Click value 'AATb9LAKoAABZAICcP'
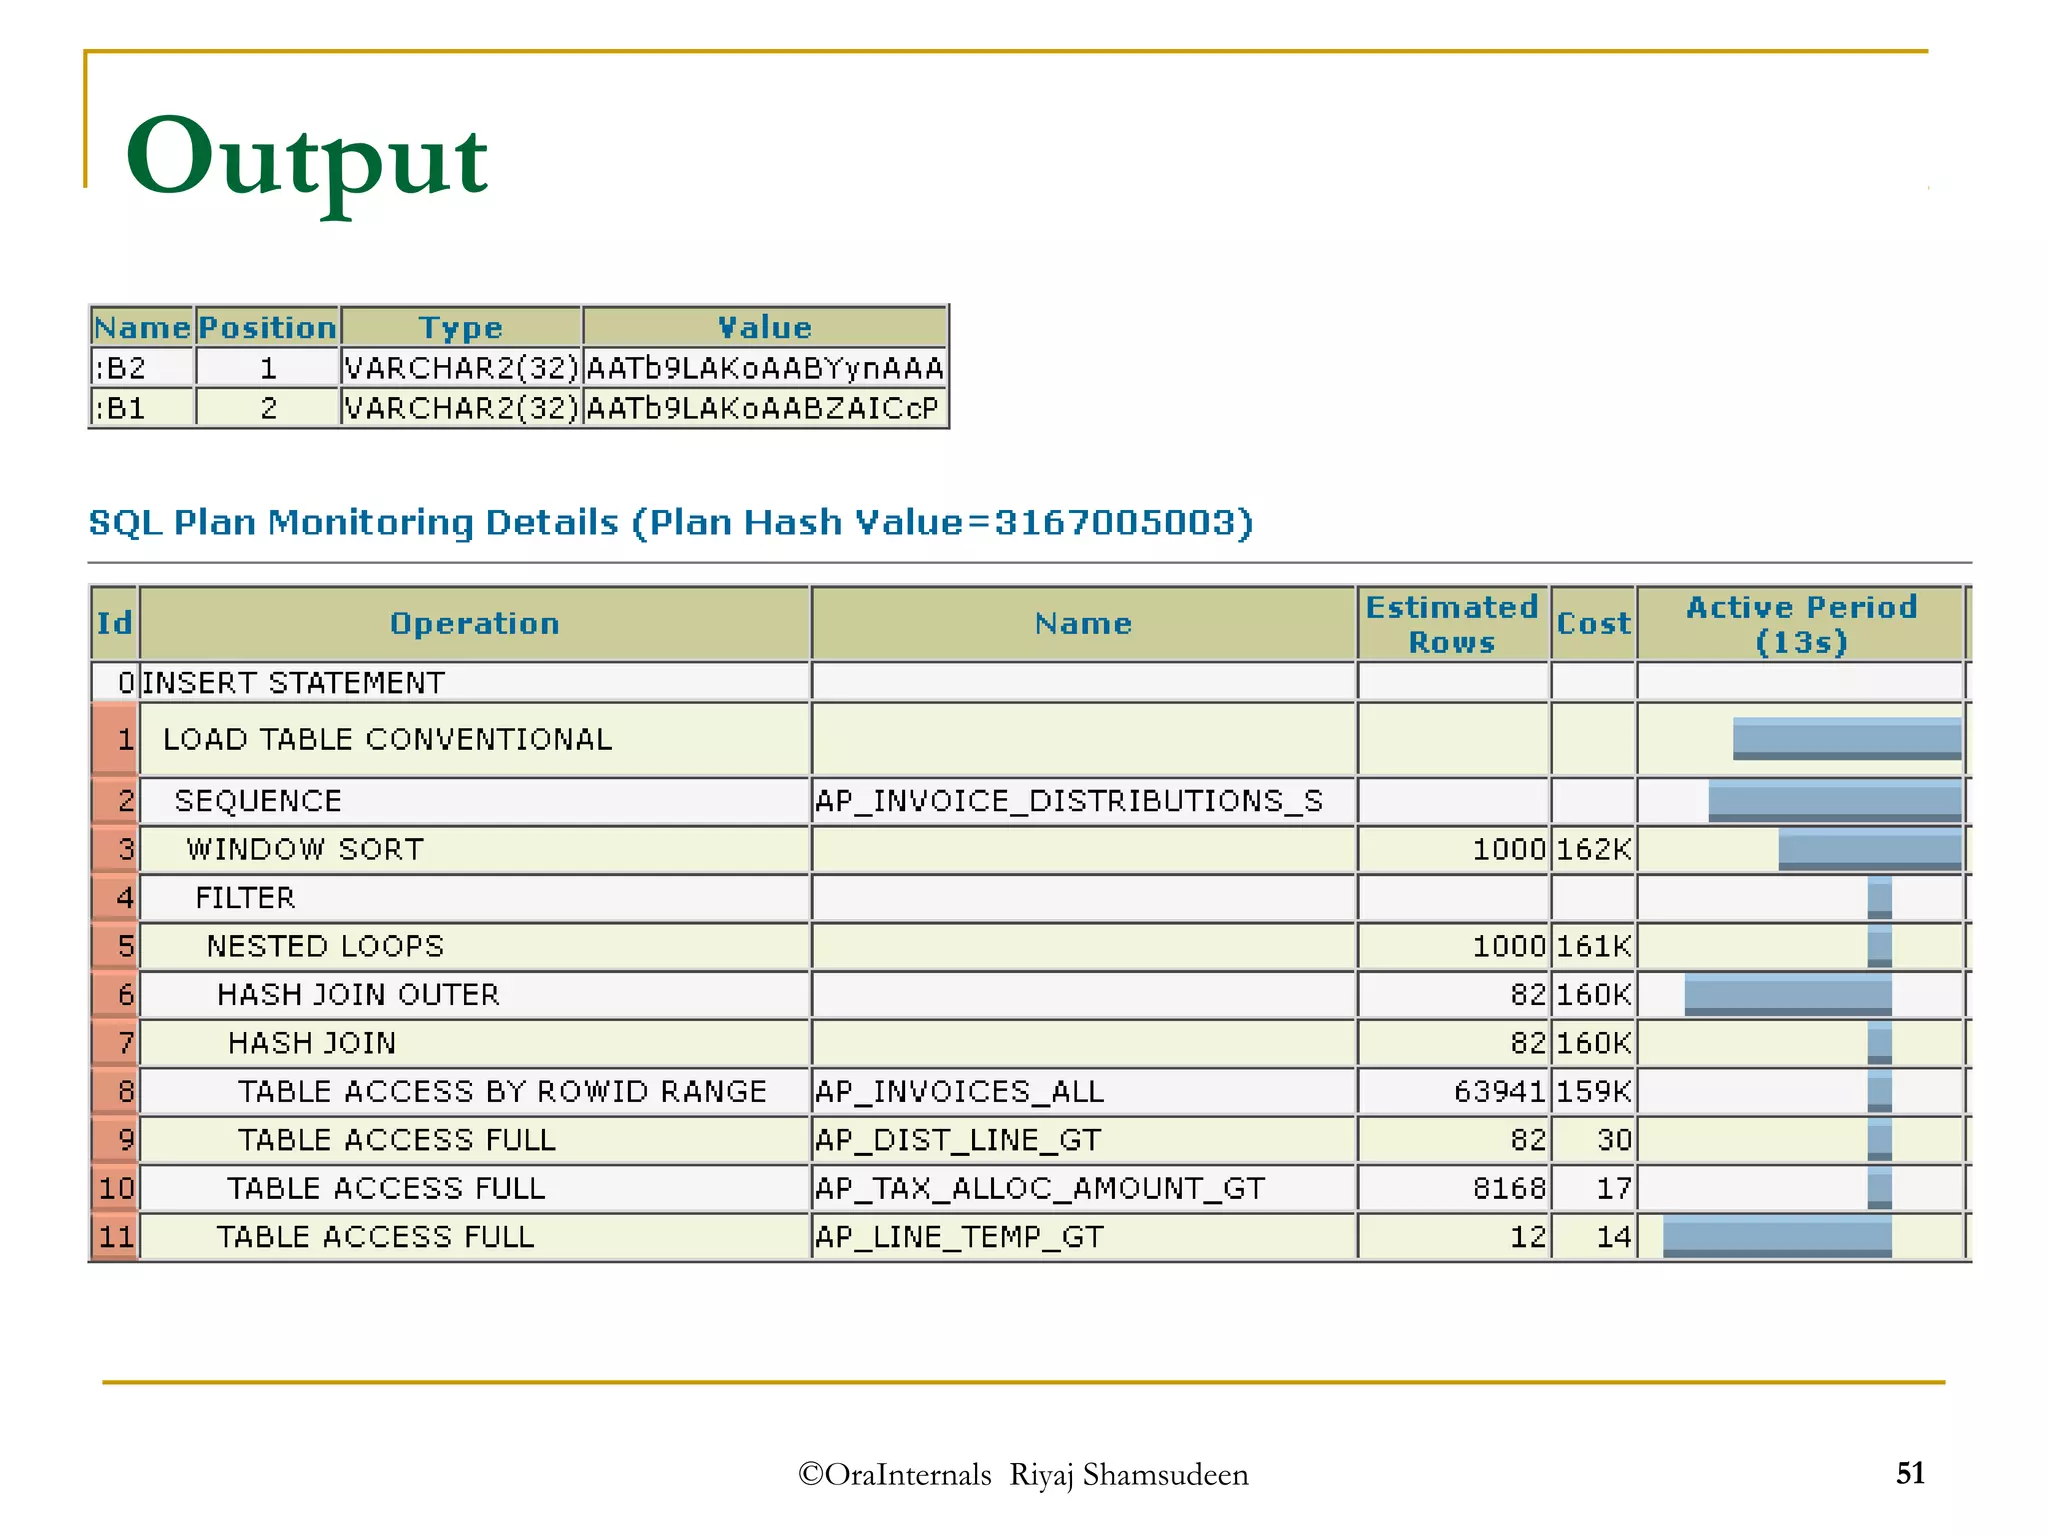Image resolution: width=2048 pixels, height=1536 pixels. point(765,408)
